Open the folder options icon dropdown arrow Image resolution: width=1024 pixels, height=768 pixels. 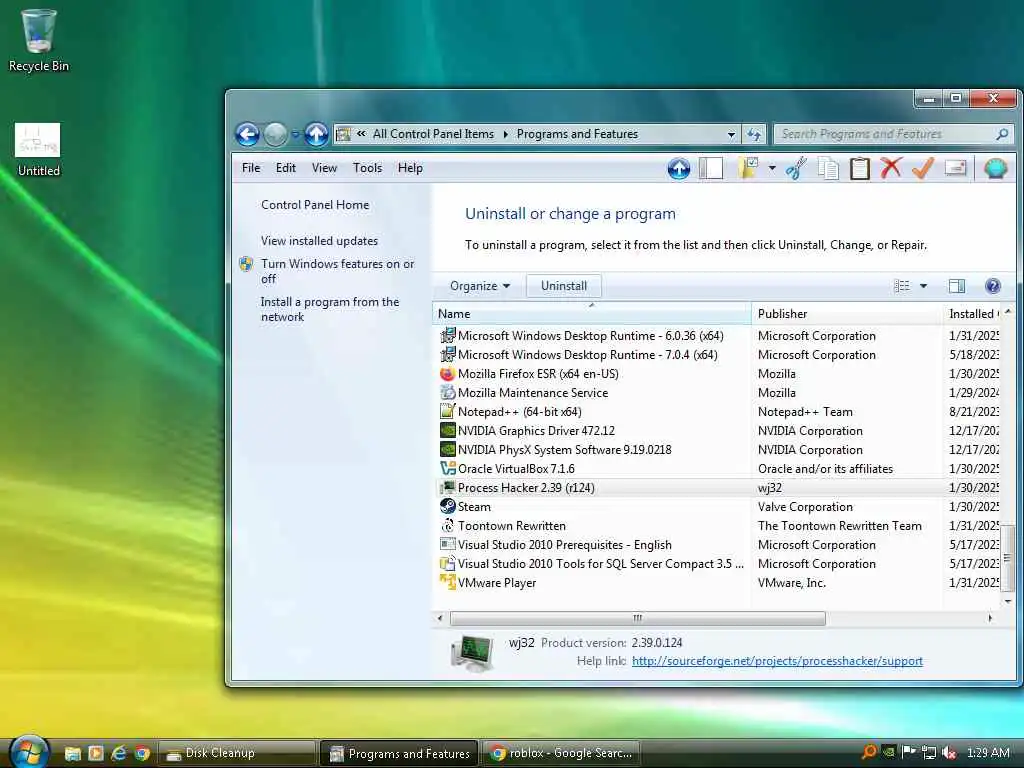(772, 168)
